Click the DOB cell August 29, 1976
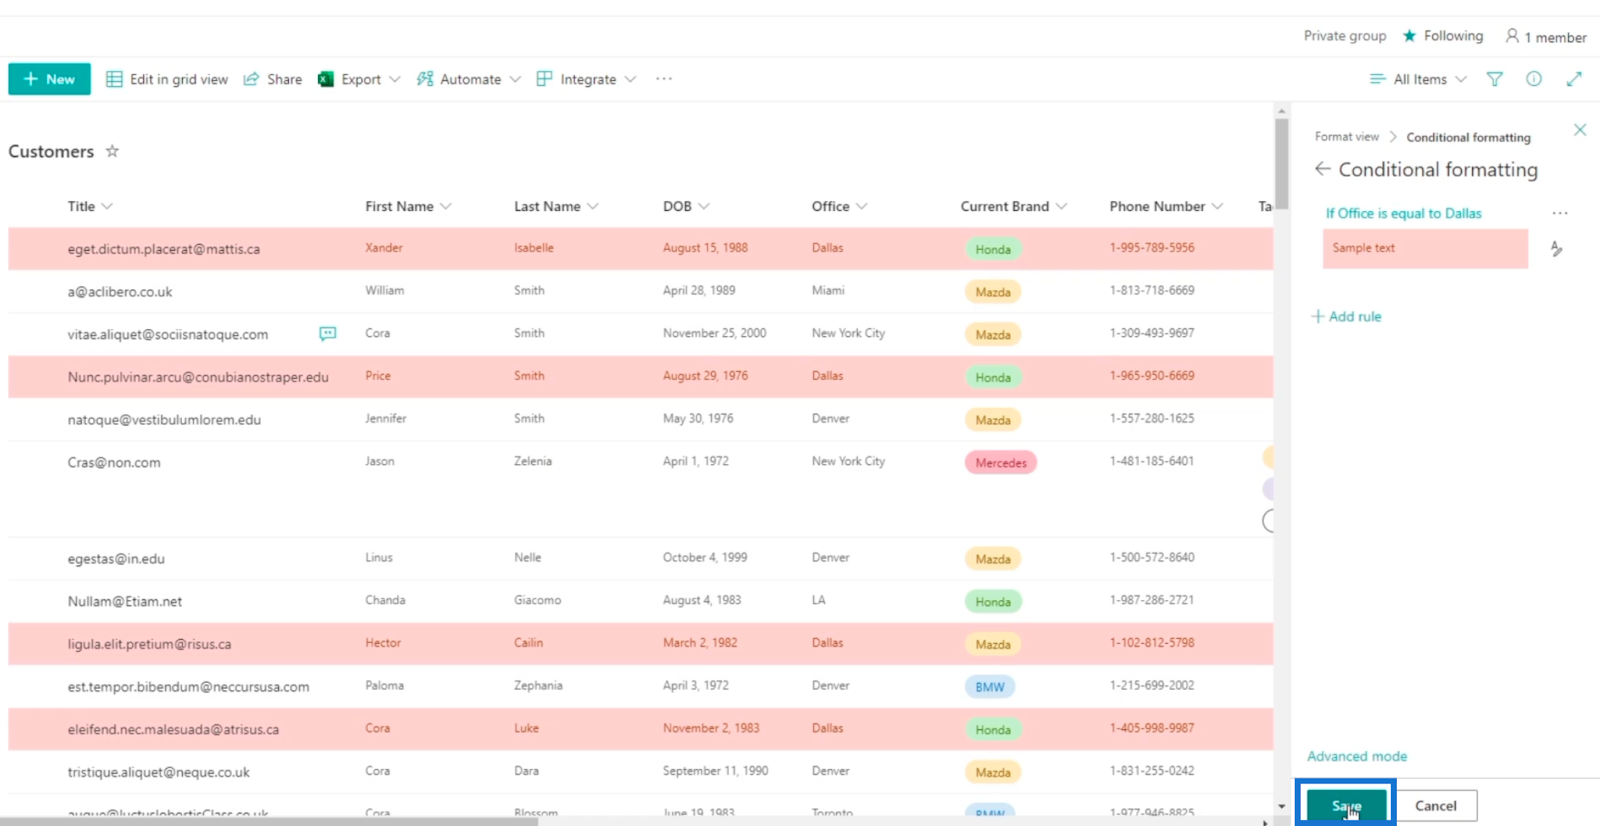Image resolution: width=1600 pixels, height=826 pixels. pos(705,376)
